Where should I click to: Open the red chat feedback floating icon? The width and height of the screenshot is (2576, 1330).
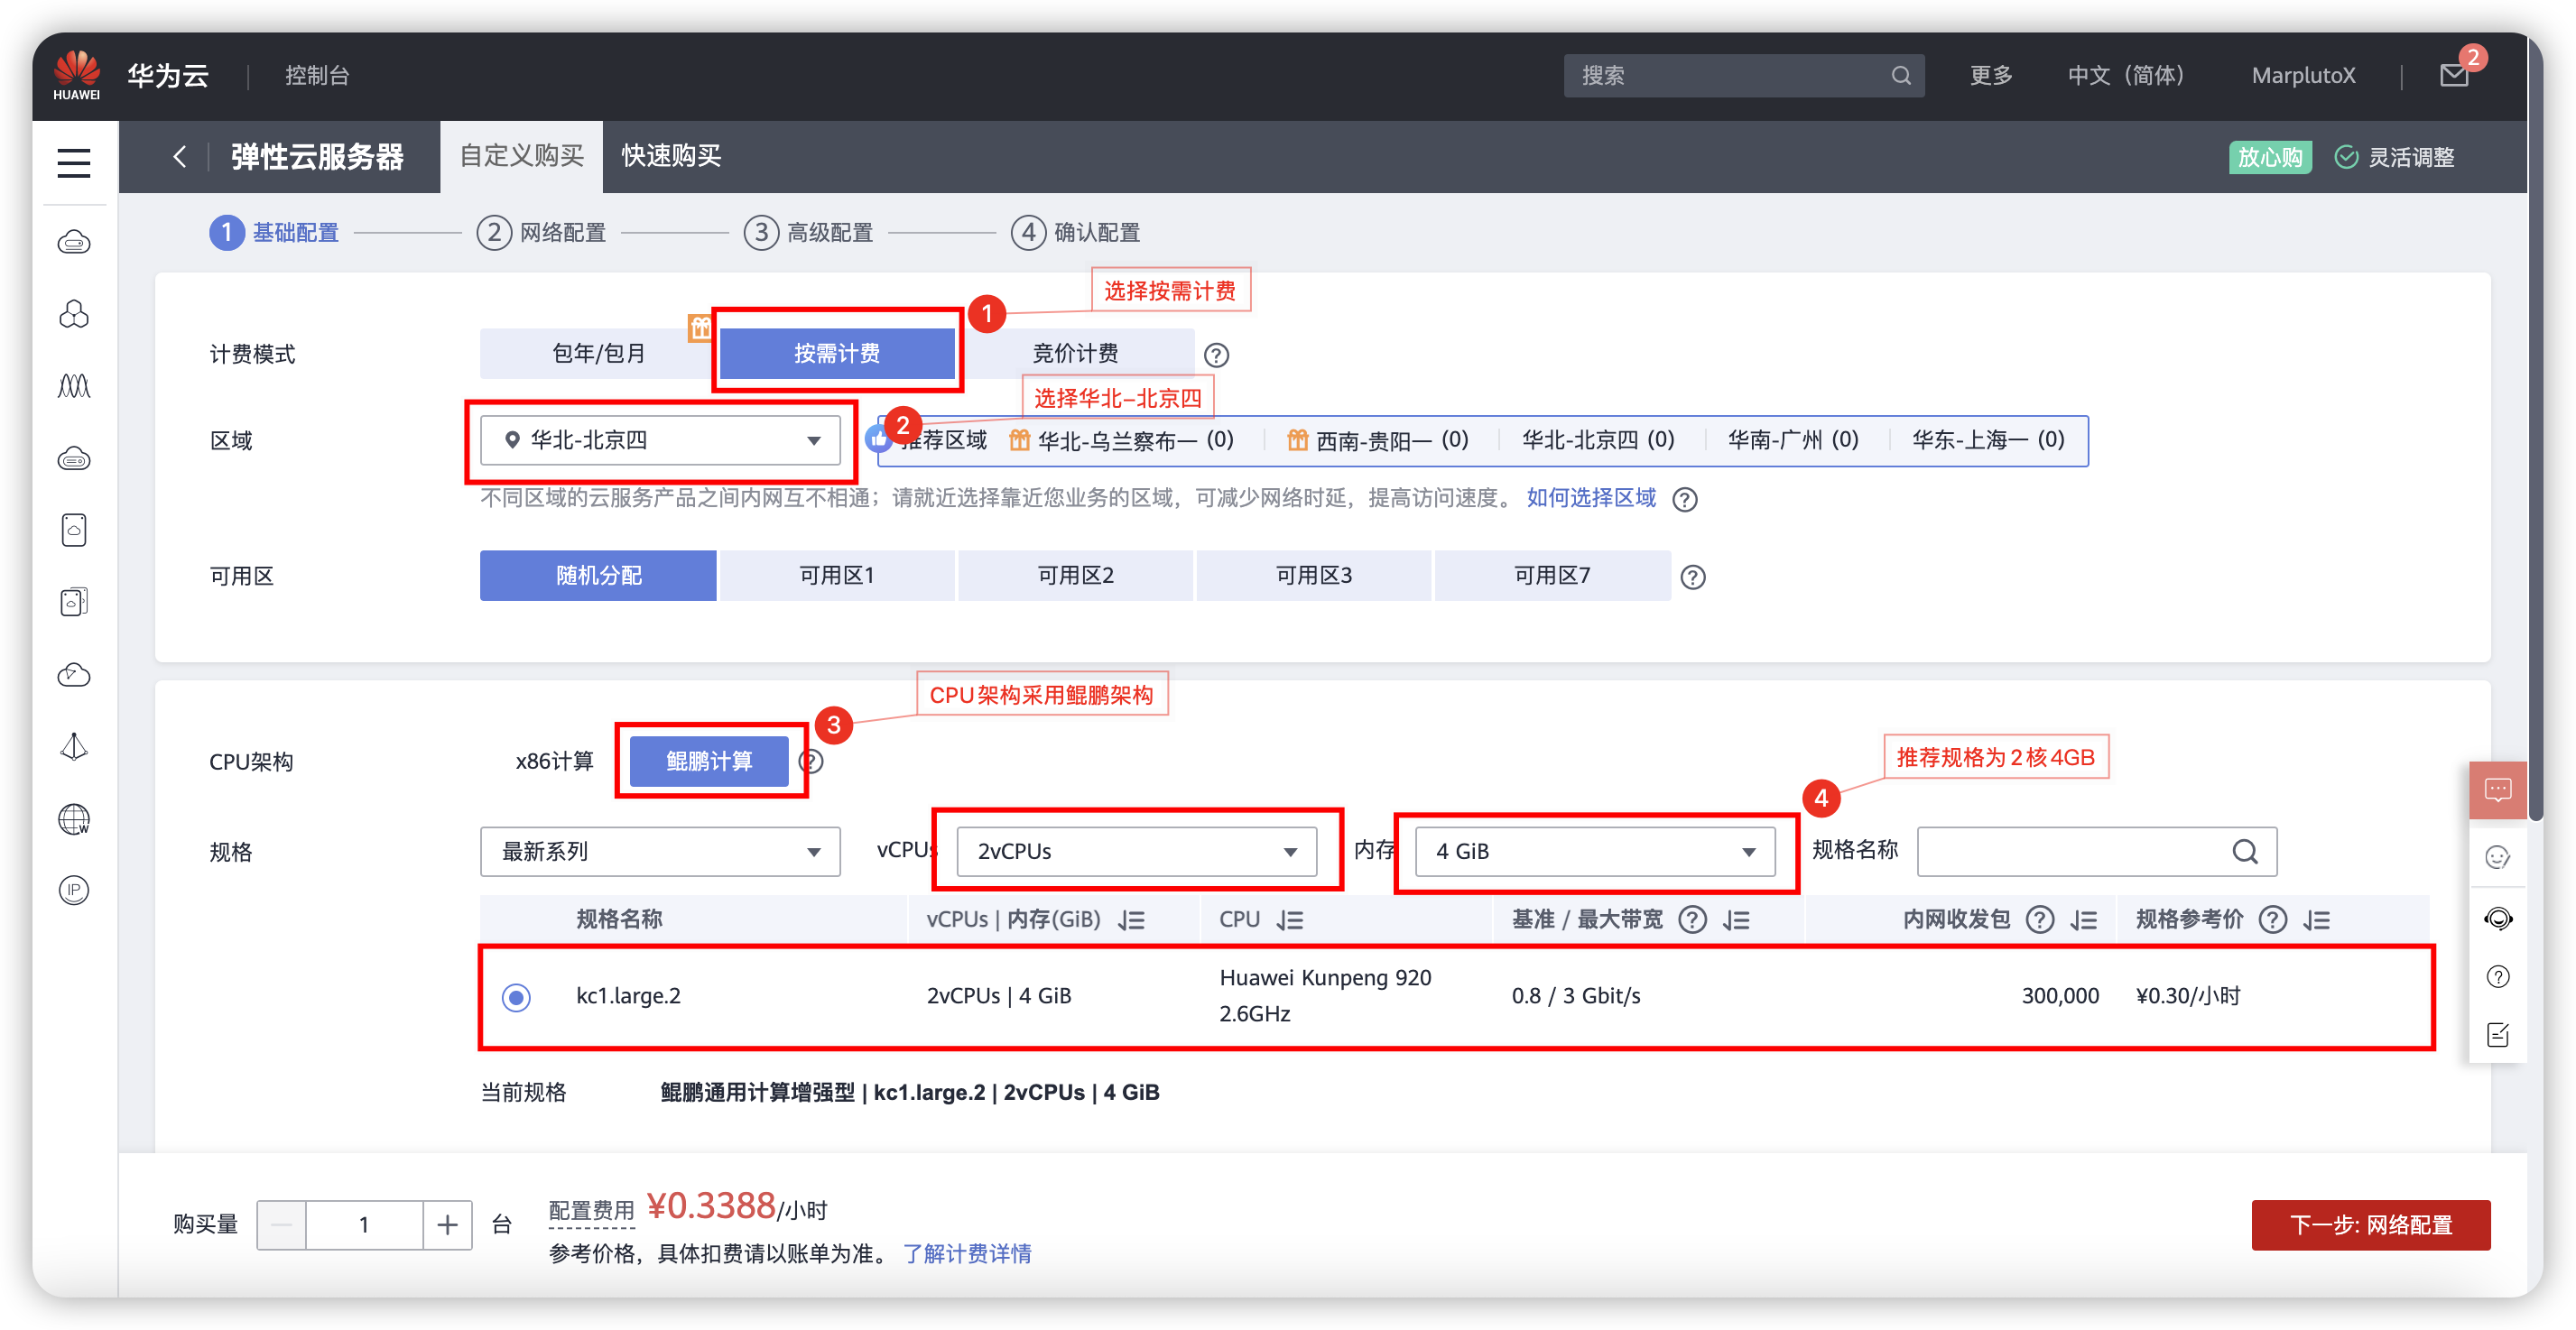click(2497, 790)
